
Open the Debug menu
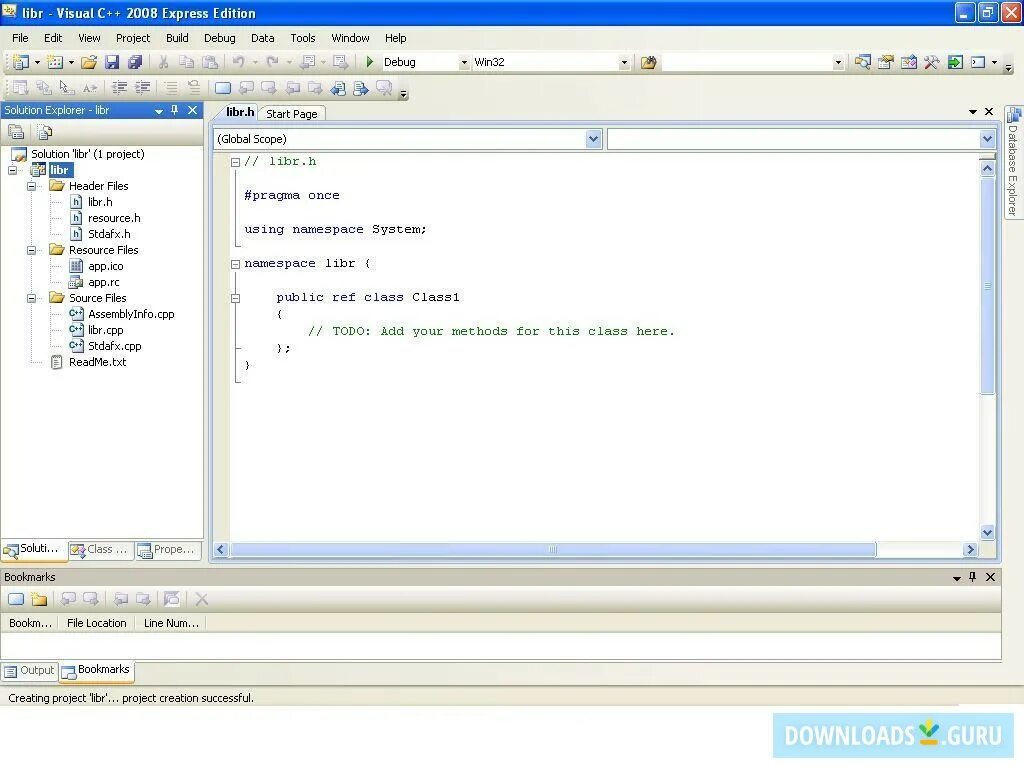(219, 38)
